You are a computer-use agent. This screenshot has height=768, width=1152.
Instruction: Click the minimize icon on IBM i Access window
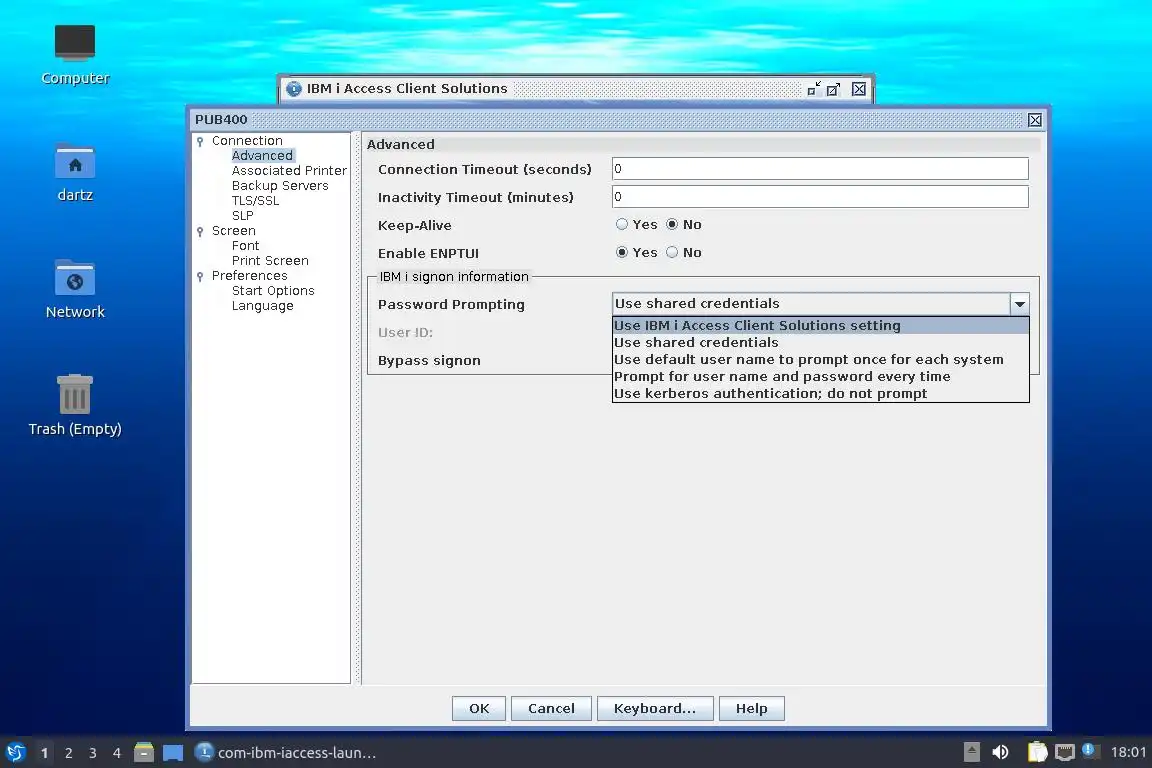[x=814, y=89]
